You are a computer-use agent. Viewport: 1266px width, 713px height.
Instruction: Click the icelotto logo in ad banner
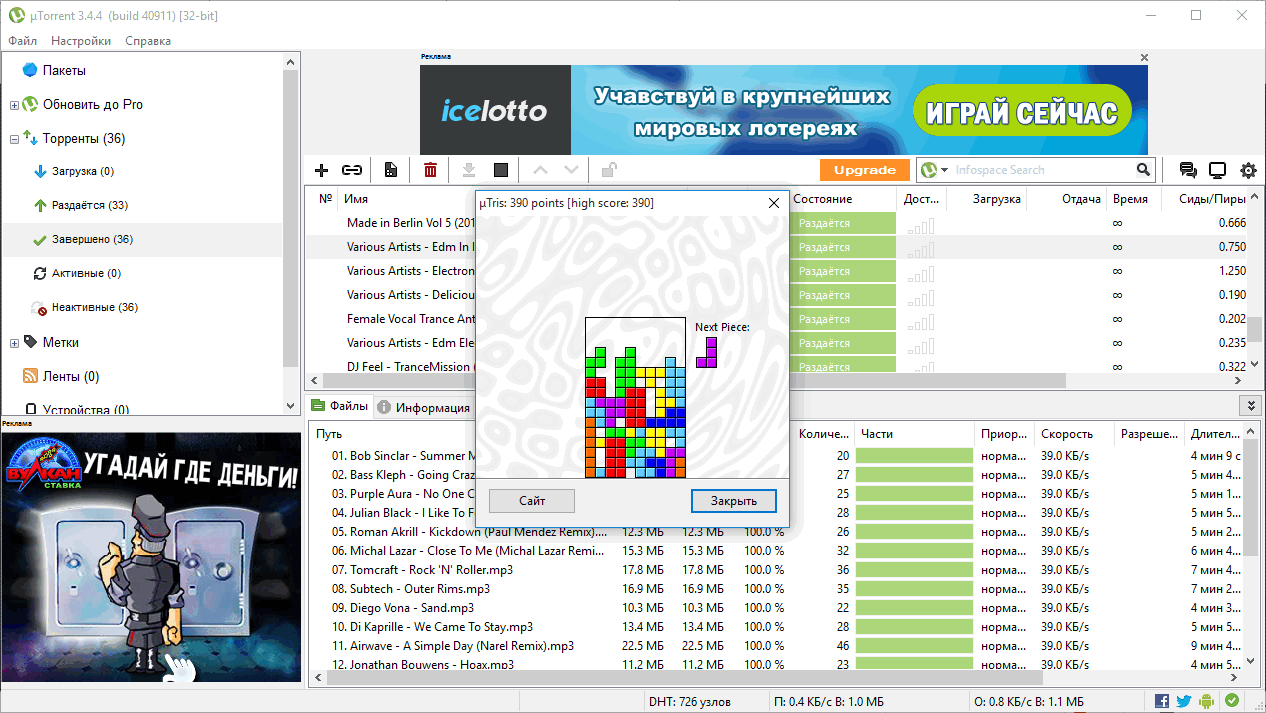click(495, 110)
